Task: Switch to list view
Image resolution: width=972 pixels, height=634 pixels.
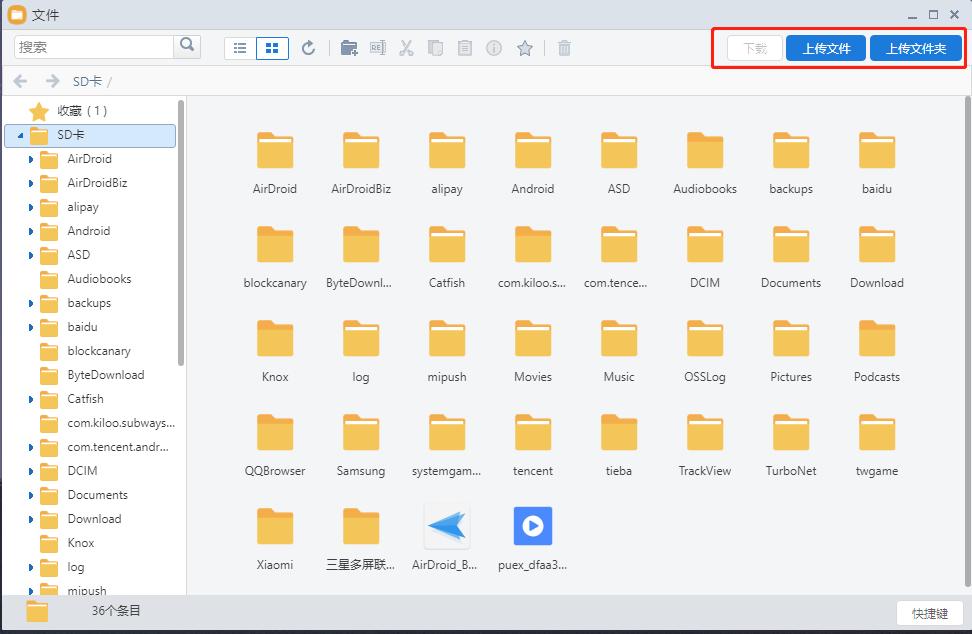Action: point(240,48)
